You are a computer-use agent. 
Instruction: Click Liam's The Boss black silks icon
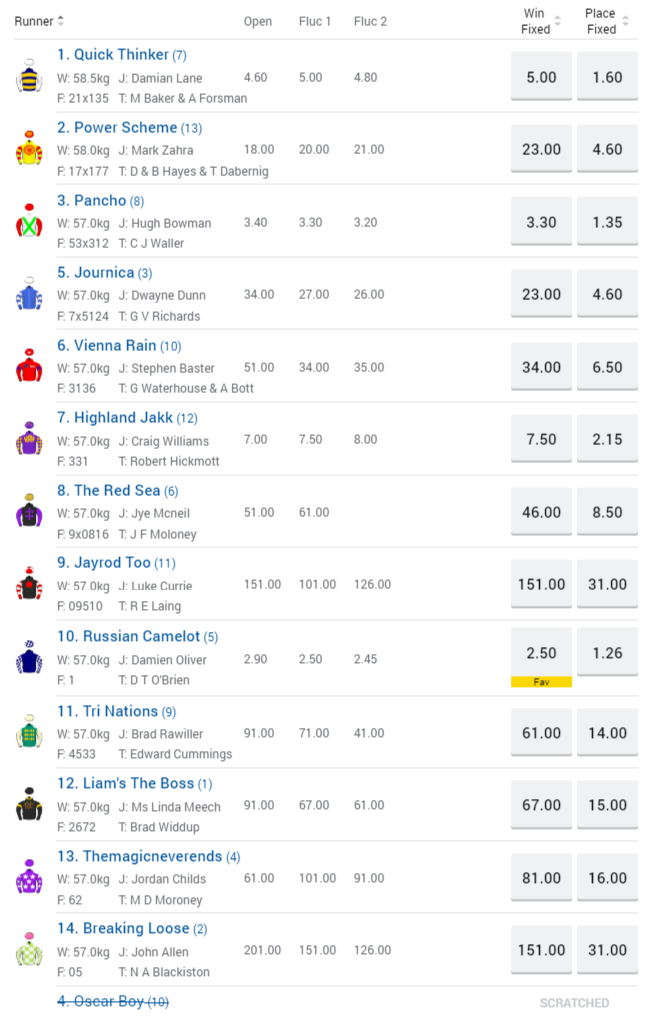point(29,804)
